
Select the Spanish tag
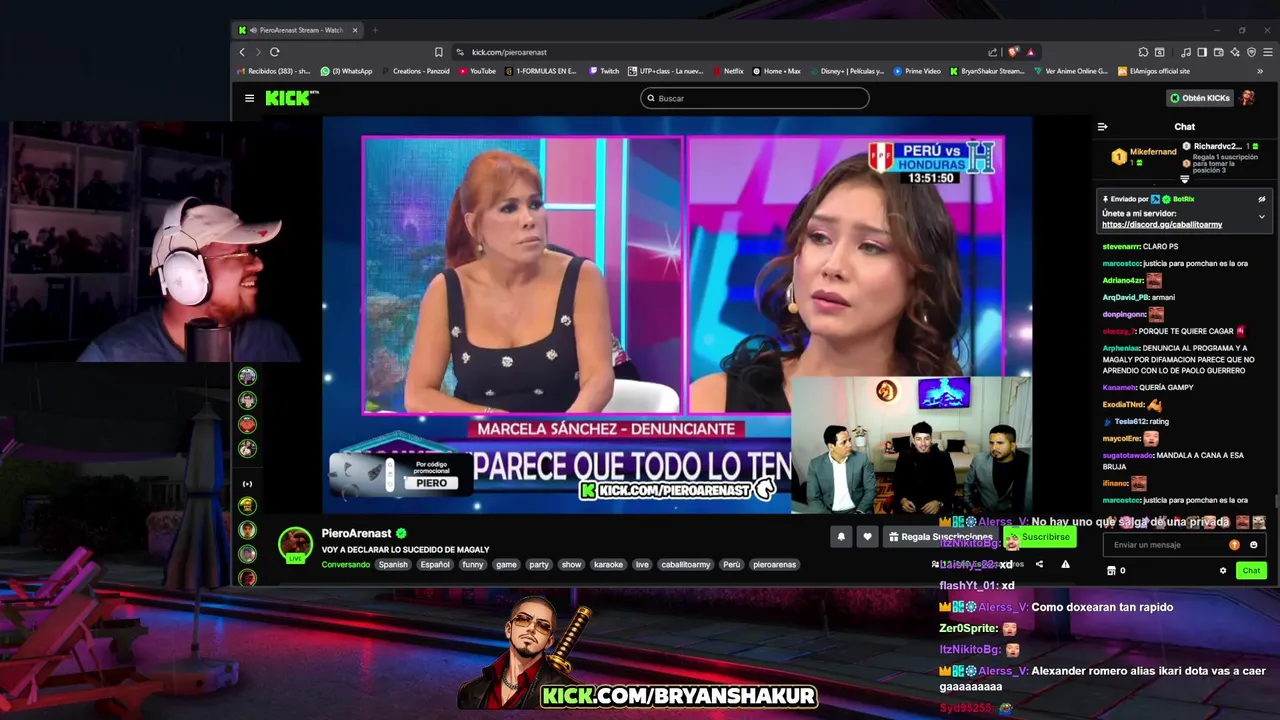[x=393, y=565]
